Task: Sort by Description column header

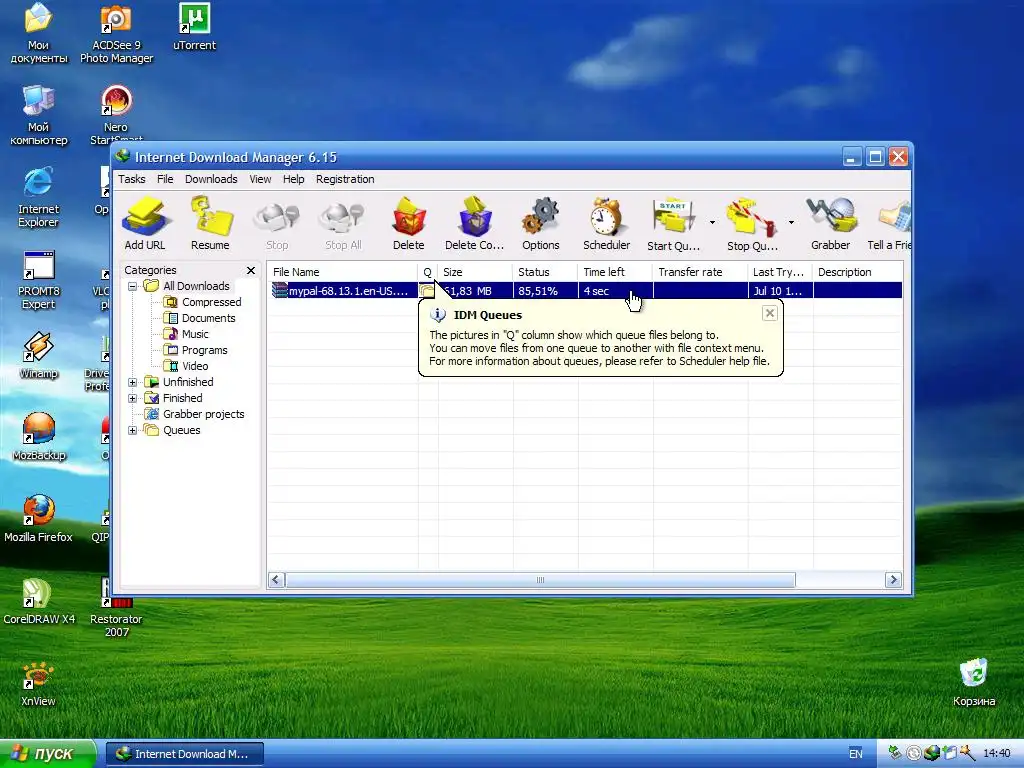Action: click(857, 272)
